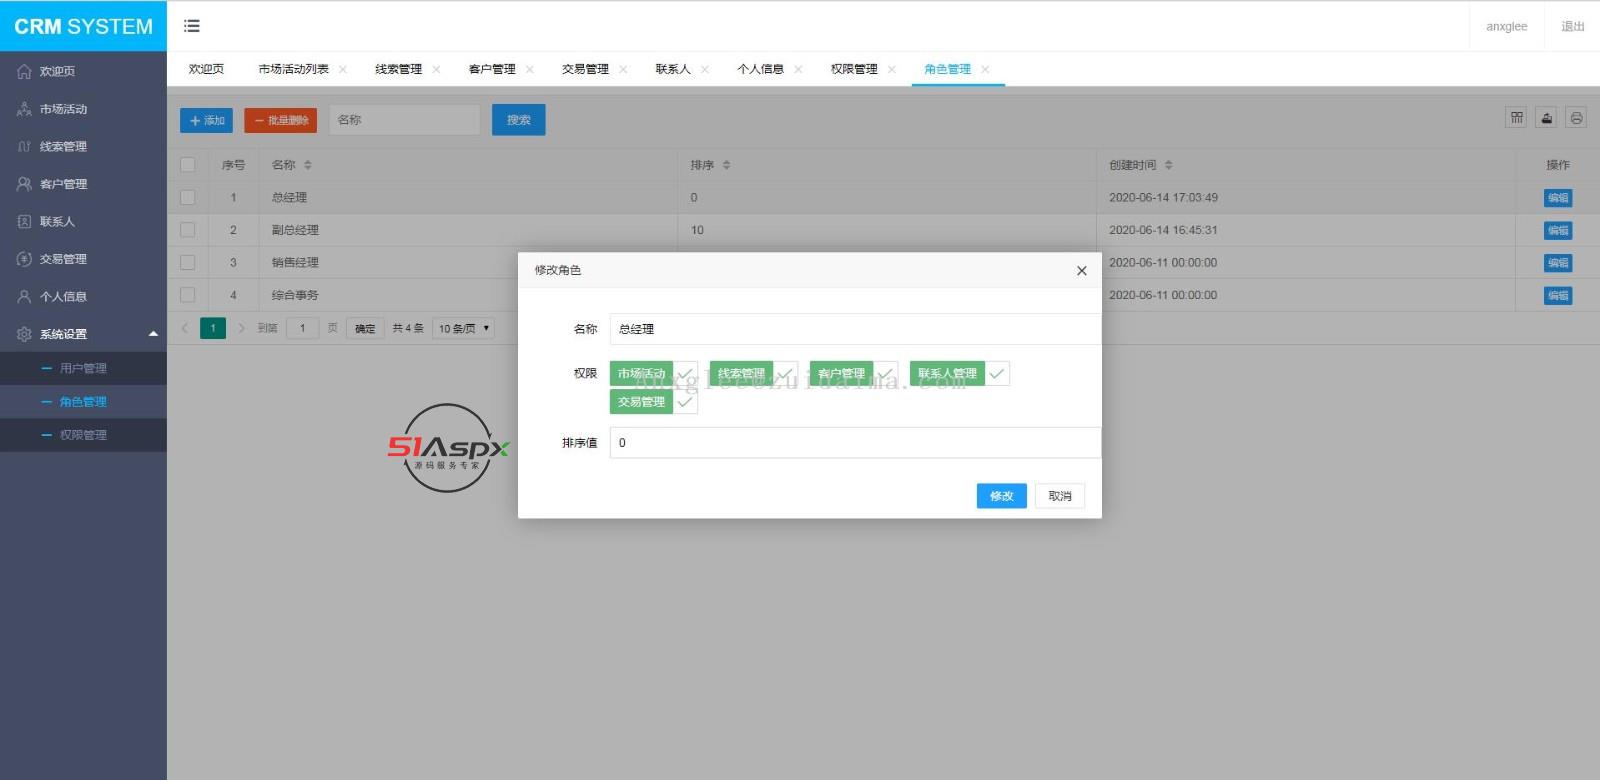Click the column filter icon in toolbar
1600x780 pixels.
point(1516,118)
